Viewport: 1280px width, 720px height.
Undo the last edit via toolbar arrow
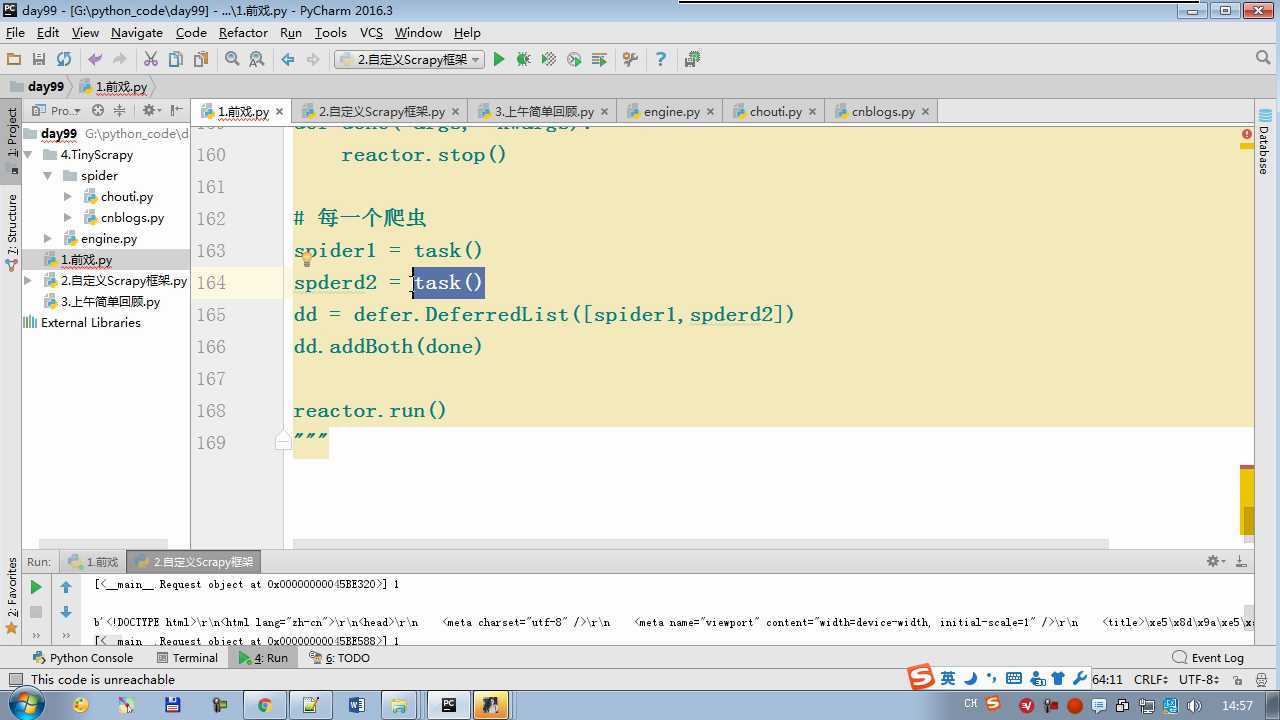pyautogui.click(x=95, y=60)
